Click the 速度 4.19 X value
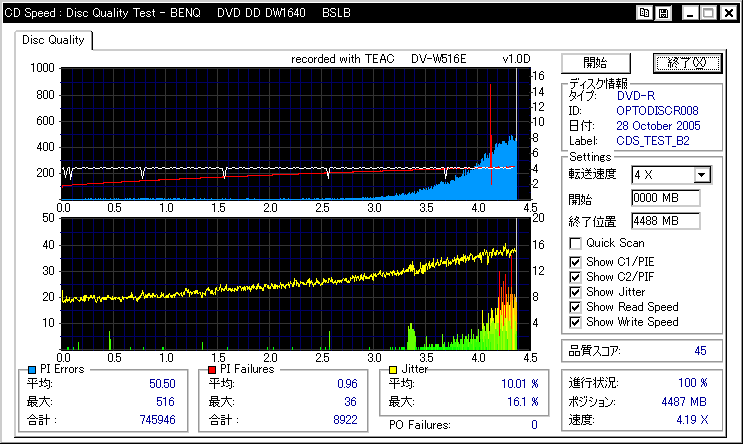Screen dimensions: 743x444 tap(692, 420)
